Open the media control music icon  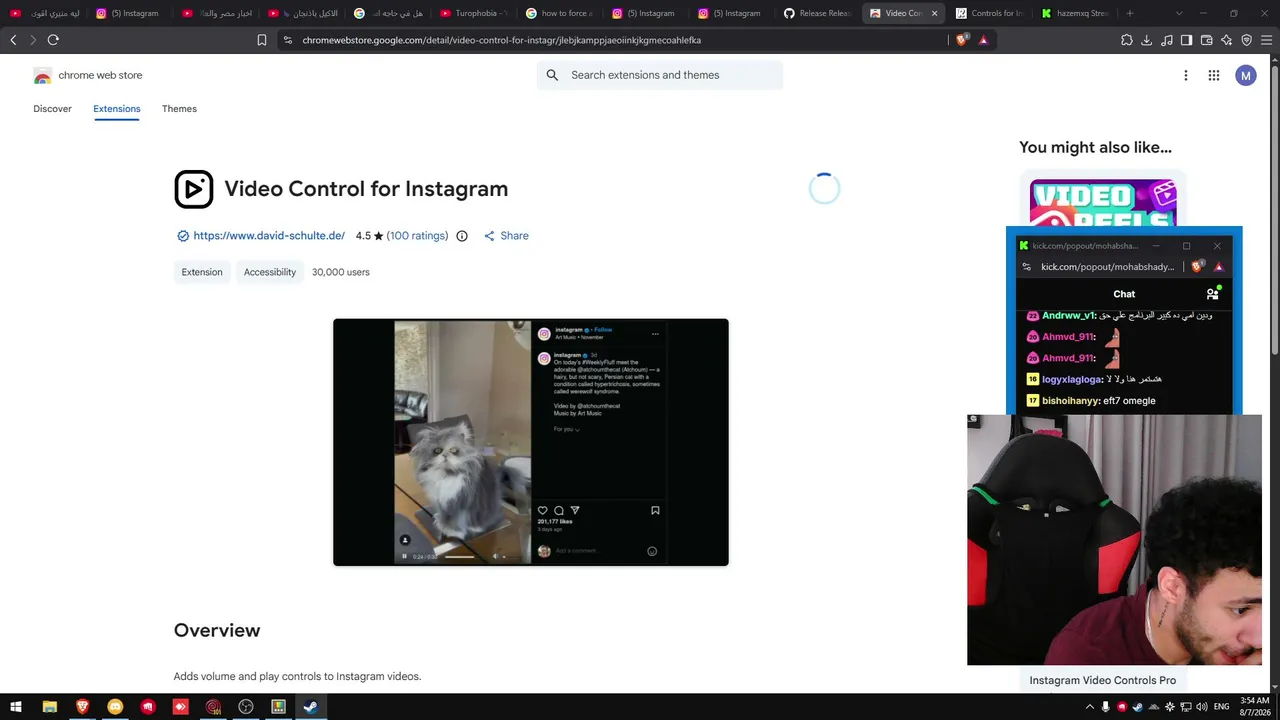1166,40
